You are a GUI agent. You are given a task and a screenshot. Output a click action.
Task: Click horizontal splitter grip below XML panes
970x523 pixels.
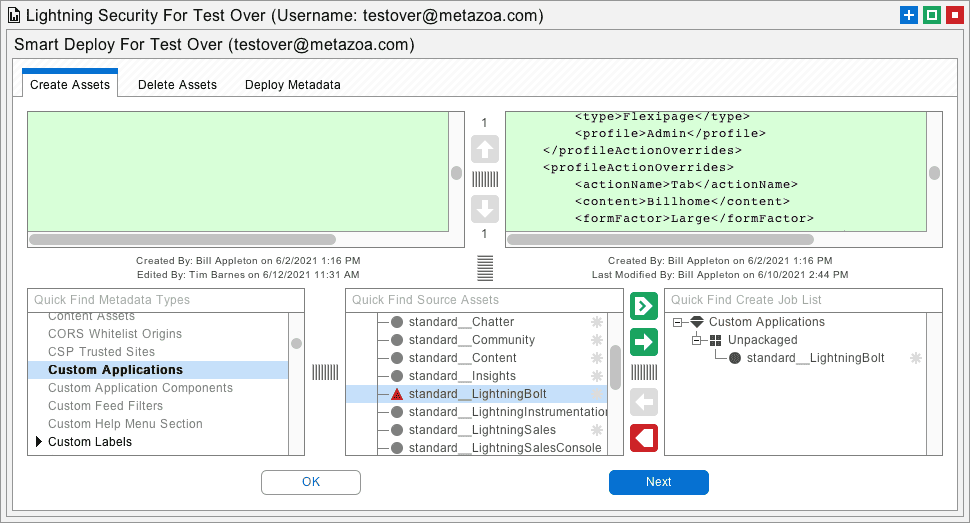point(485,268)
